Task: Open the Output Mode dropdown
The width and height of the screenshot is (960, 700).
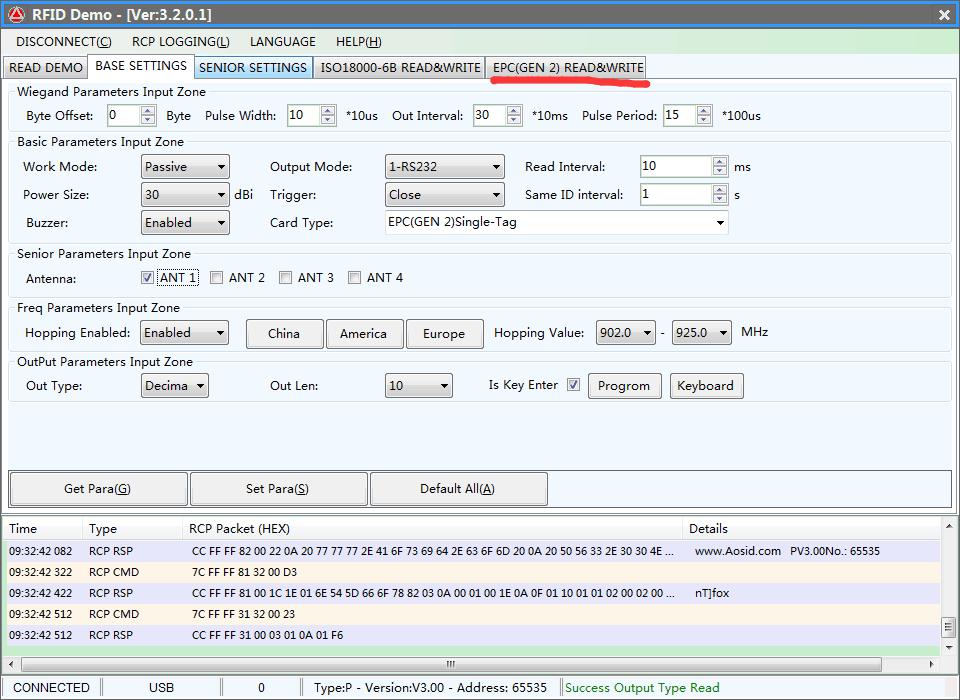Action: click(444, 167)
